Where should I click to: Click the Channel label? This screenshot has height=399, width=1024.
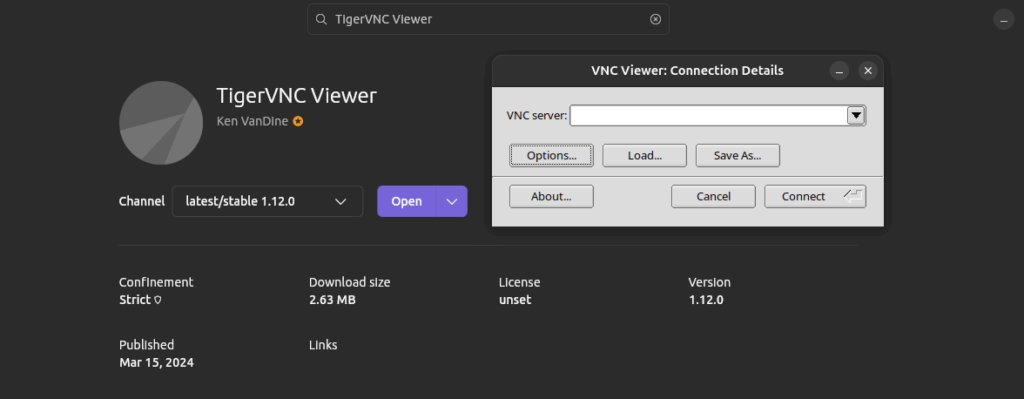pos(142,201)
